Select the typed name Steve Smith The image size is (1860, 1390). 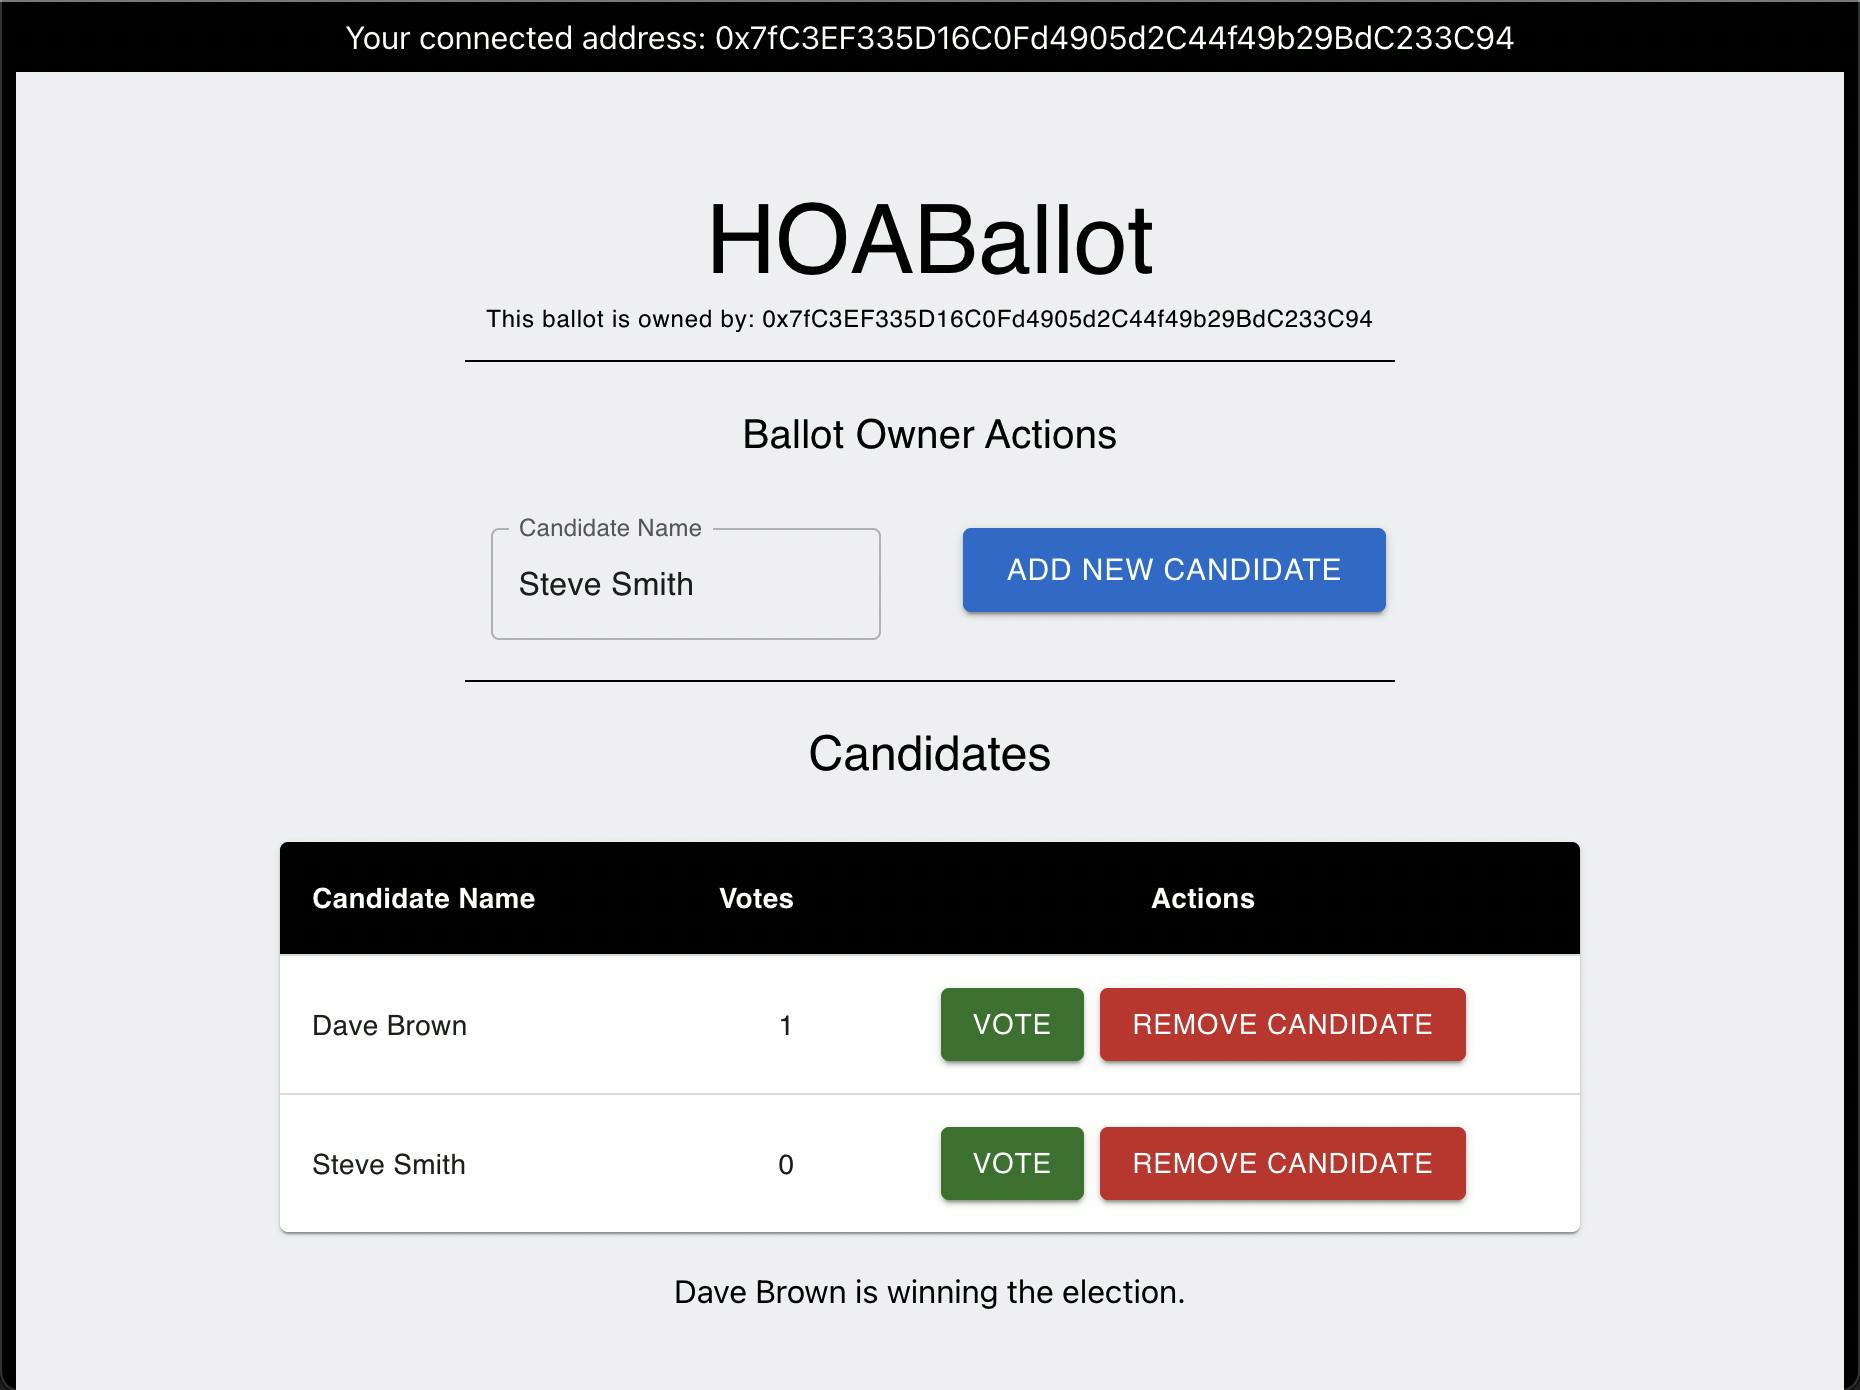coord(605,584)
